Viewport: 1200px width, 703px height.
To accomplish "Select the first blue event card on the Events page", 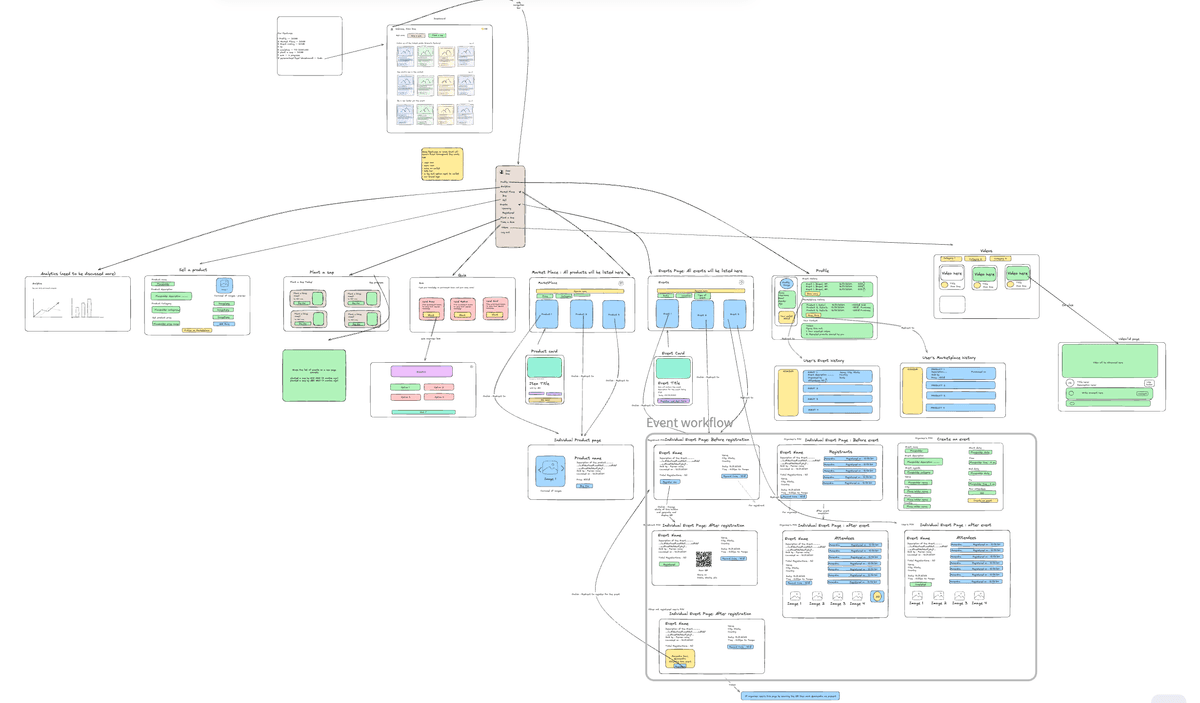I will click(668, 314).
